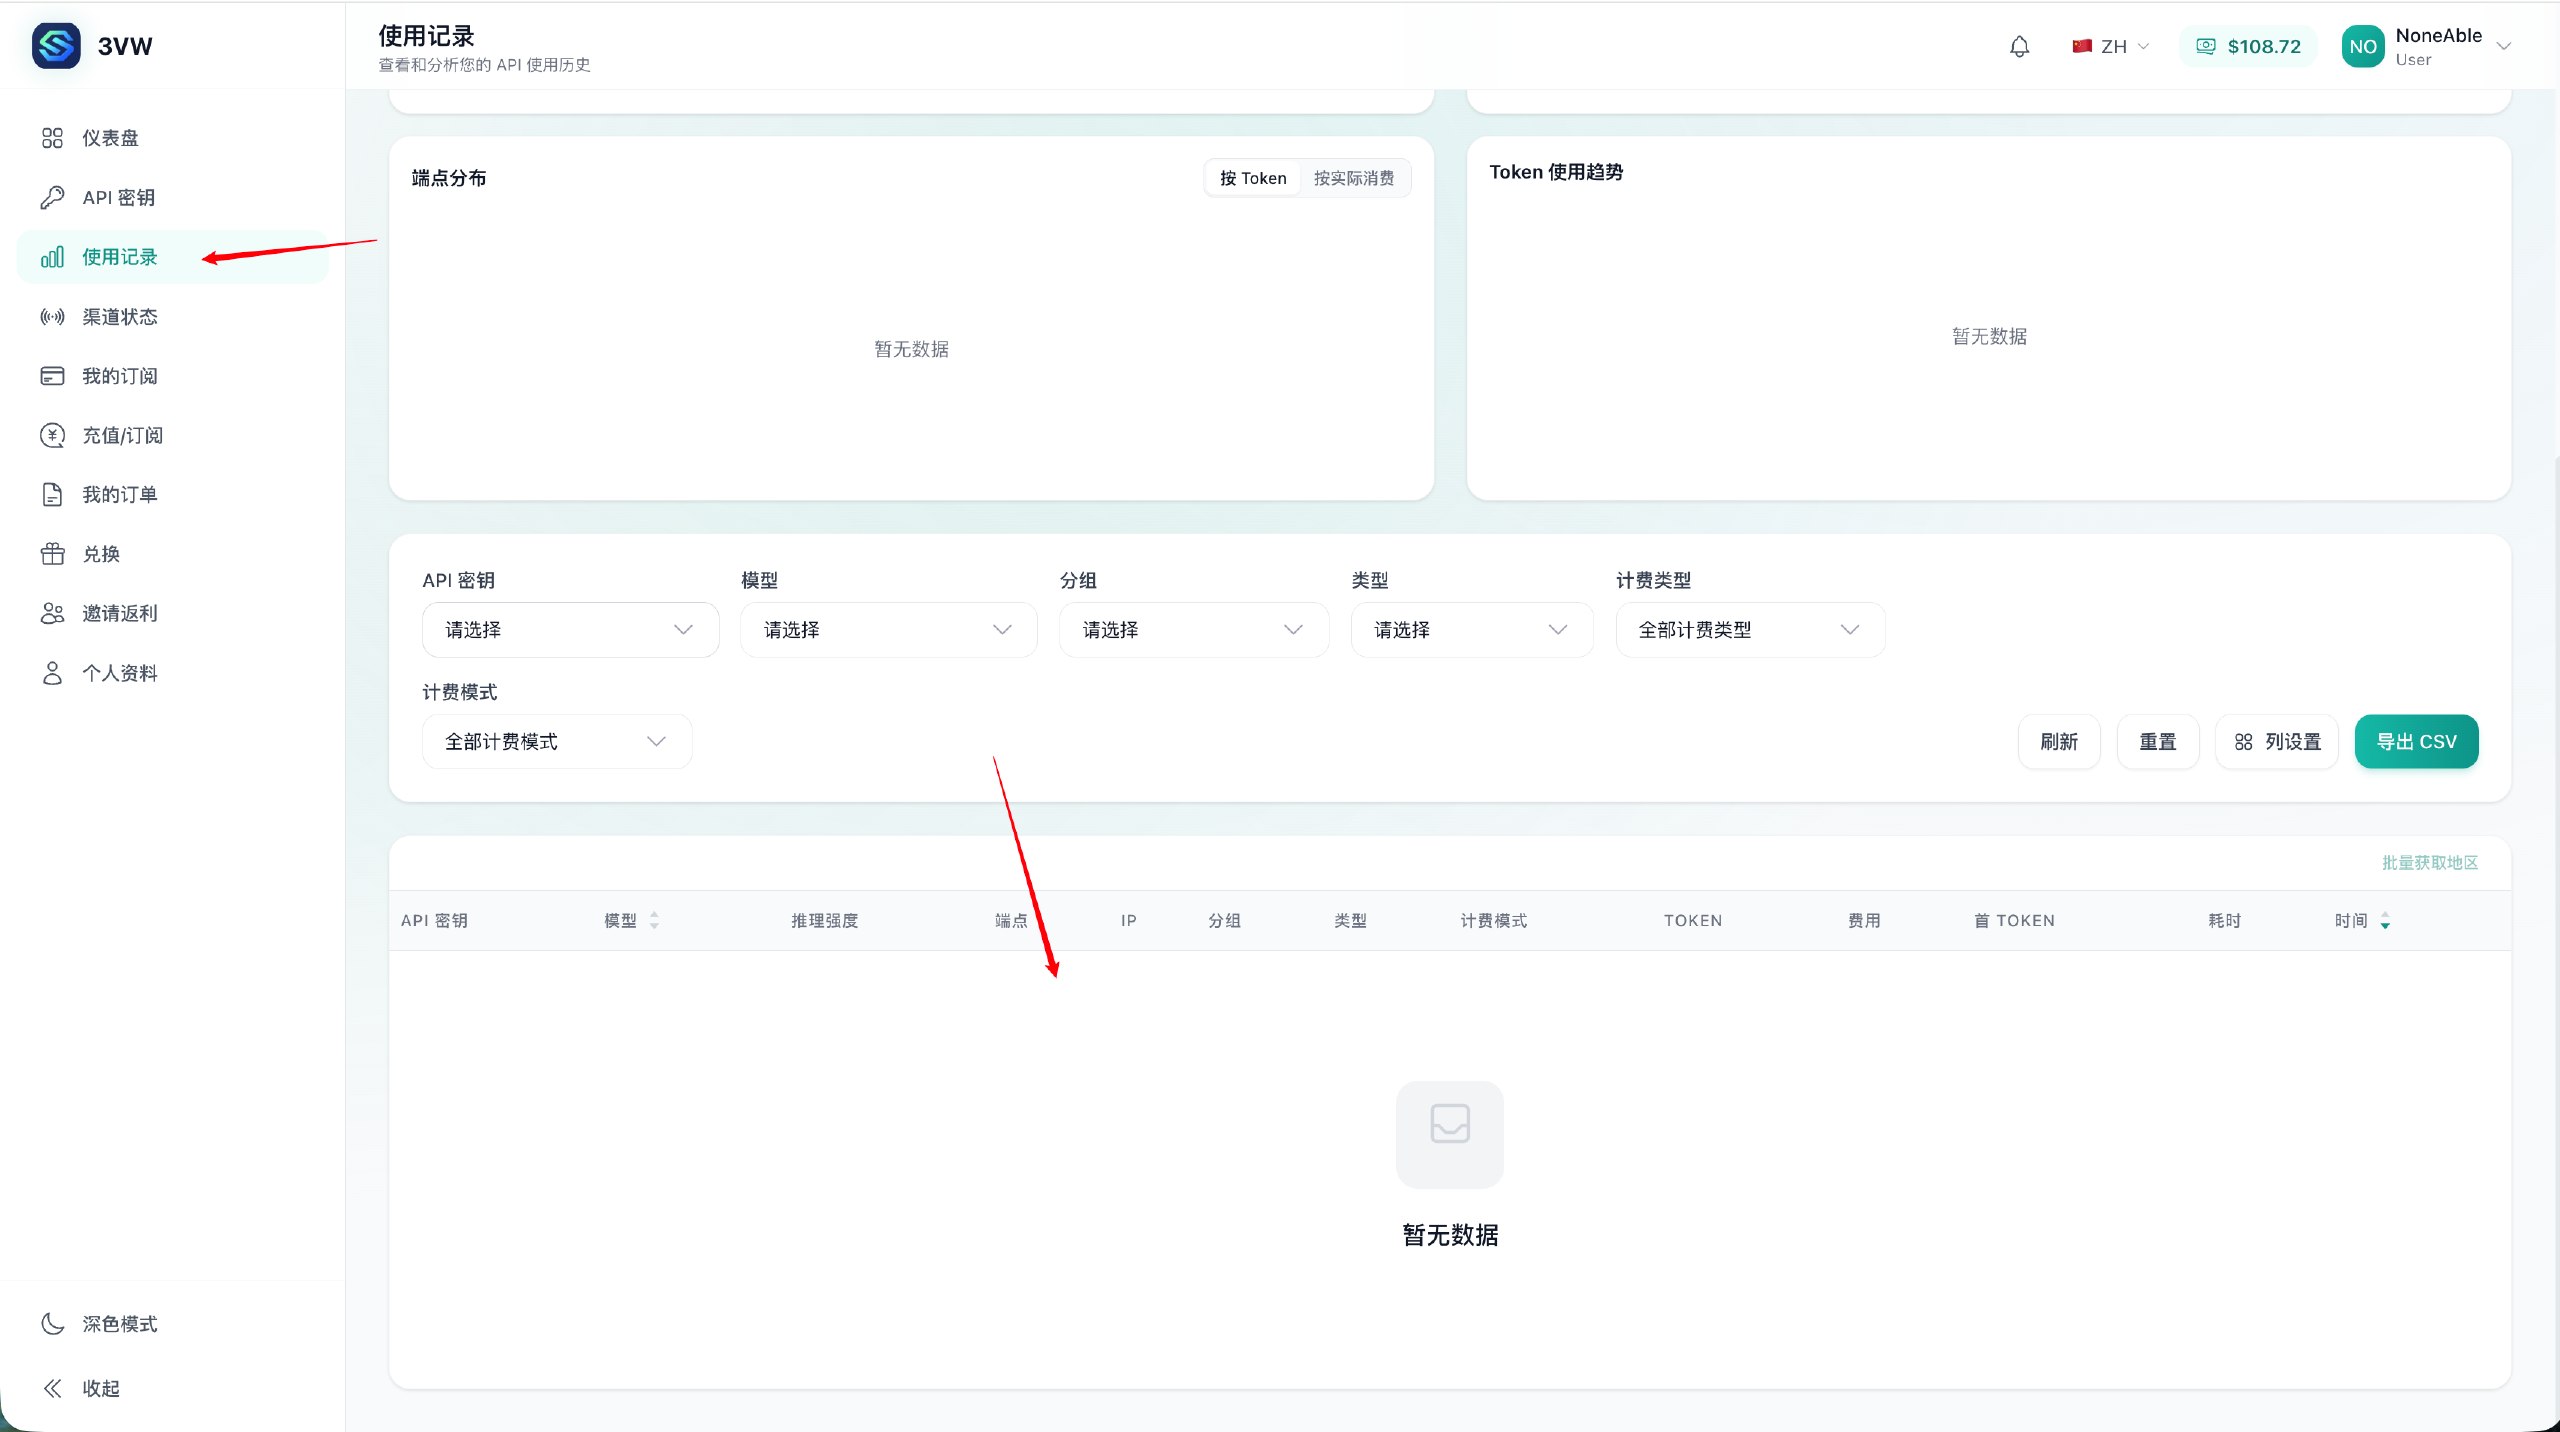The height and width of the screenshot is (1432, 2560).
Task: Click the 耗时 column header
Action: [2225, 920]
